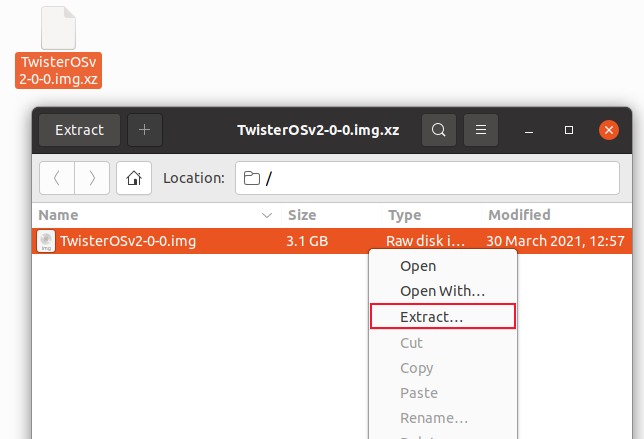Screen dimensions: 644x439
Task: Sort list by Modified column header
Action: pos(519,215)
